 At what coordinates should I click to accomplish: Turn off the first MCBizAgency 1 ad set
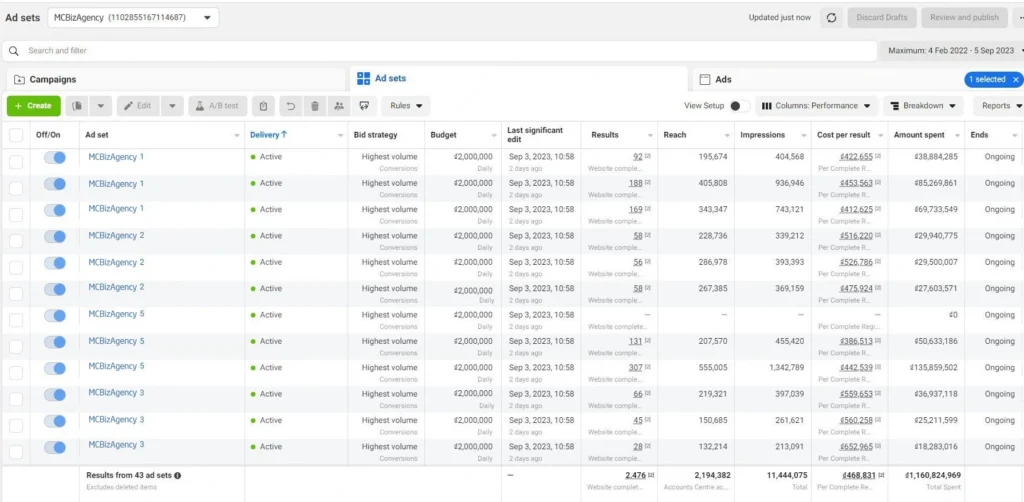[55, 158]
